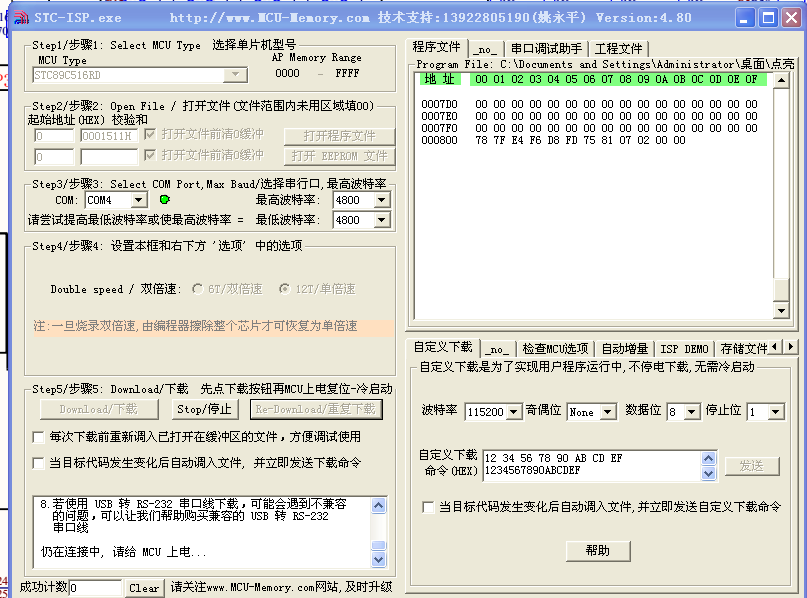Open the upper _no_ tab
This screenshot has height=598, width=807.
tap(485, 49)
